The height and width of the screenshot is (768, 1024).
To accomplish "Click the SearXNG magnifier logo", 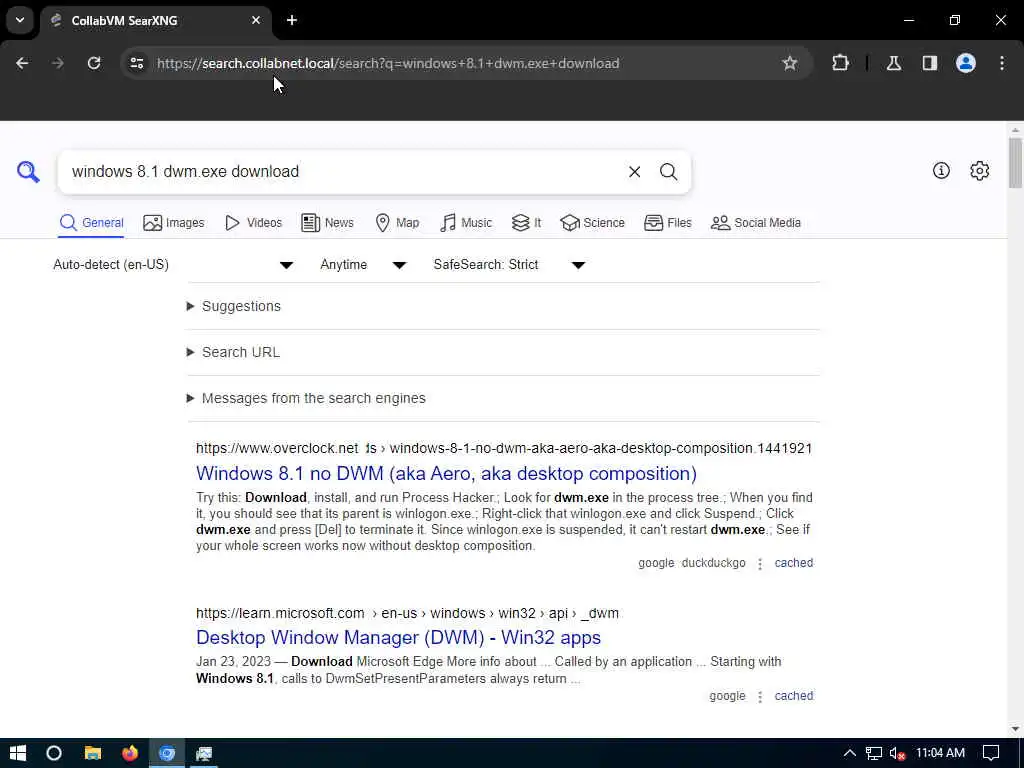I will coord(28,172).
